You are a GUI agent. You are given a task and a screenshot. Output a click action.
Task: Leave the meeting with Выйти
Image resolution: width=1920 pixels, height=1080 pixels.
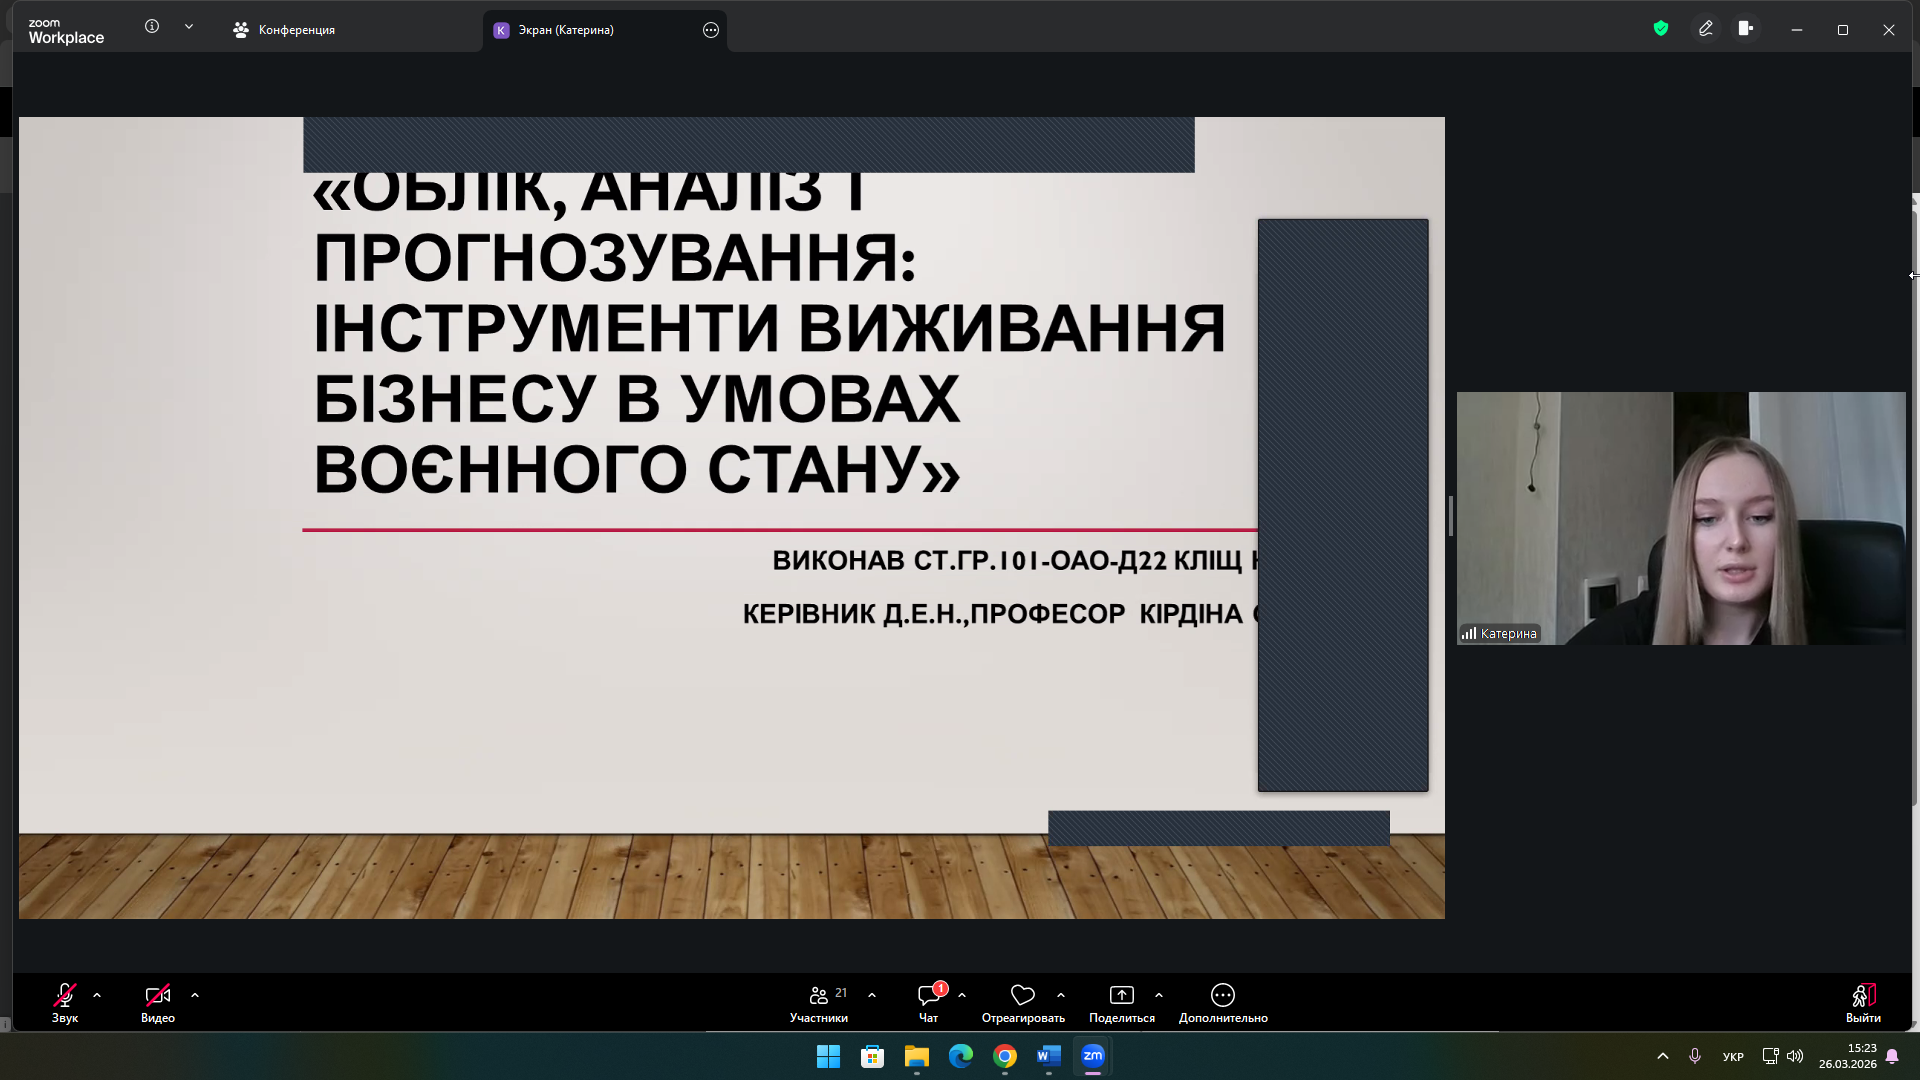pyautogui.click(x=1863, y=1001)
